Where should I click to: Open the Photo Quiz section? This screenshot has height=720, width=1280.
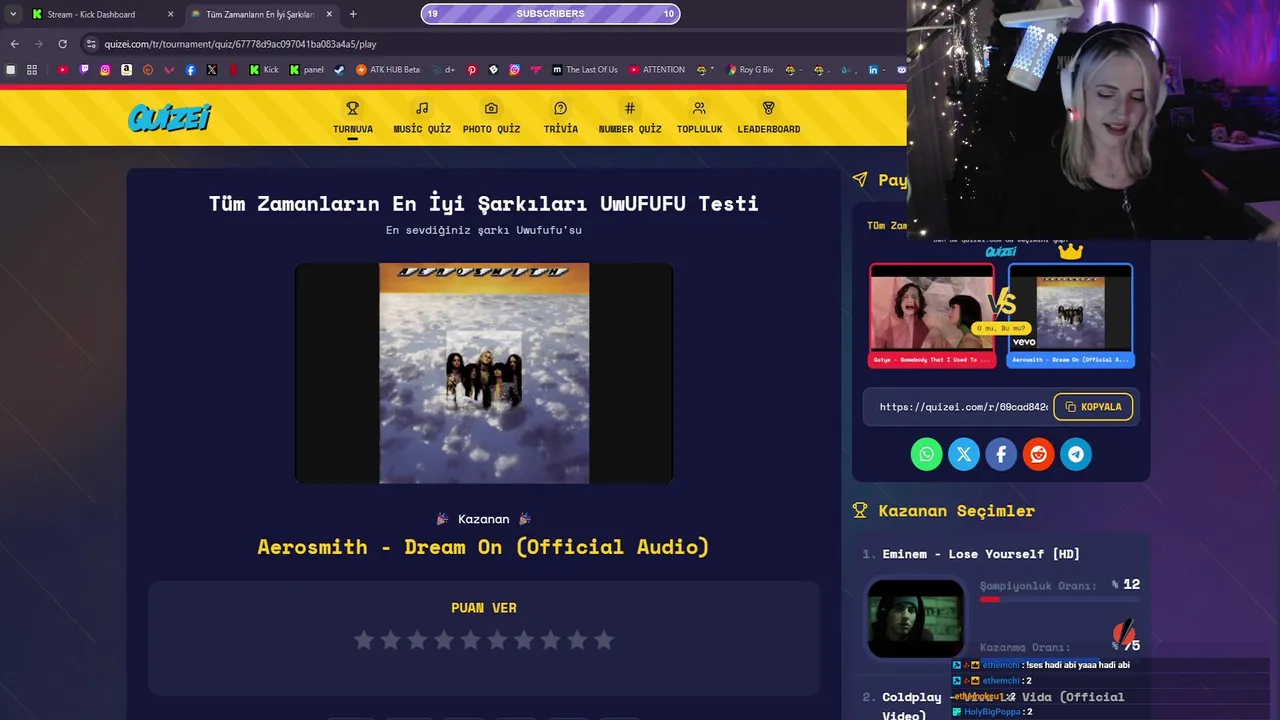pyautogui.click(x=491, y=118)
